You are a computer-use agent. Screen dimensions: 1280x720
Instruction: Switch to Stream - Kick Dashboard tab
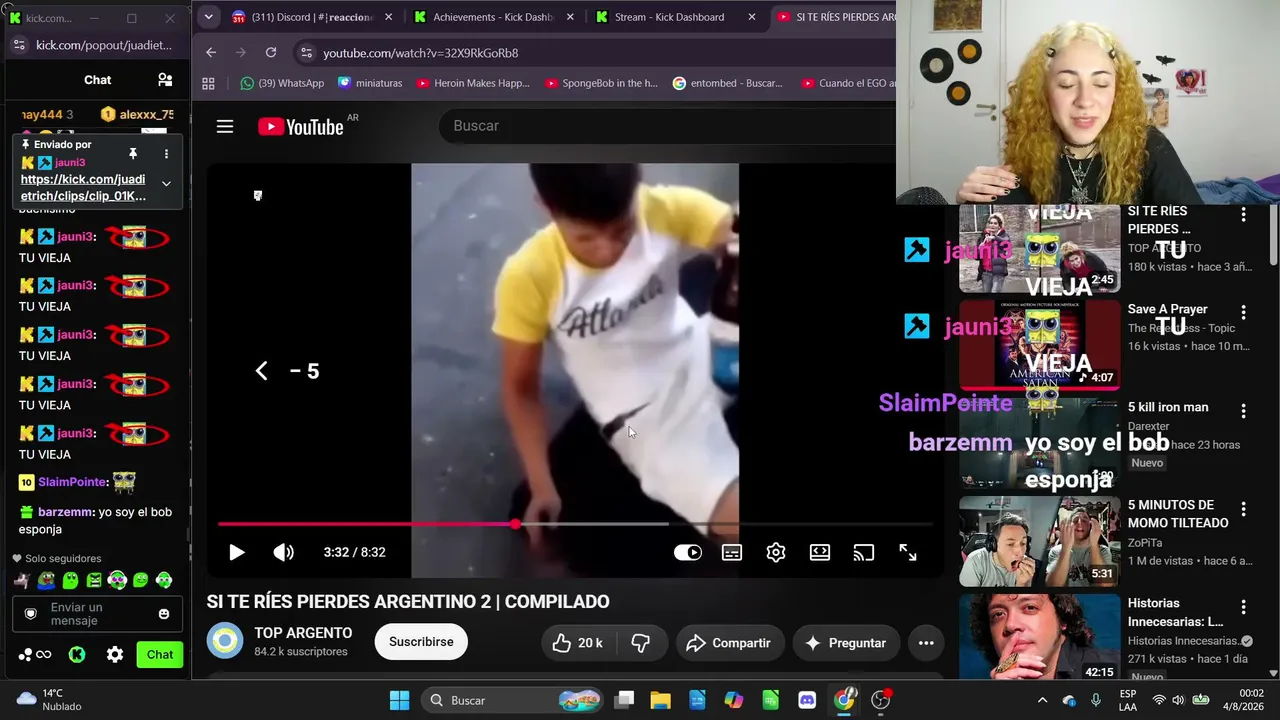pos(676,17)
